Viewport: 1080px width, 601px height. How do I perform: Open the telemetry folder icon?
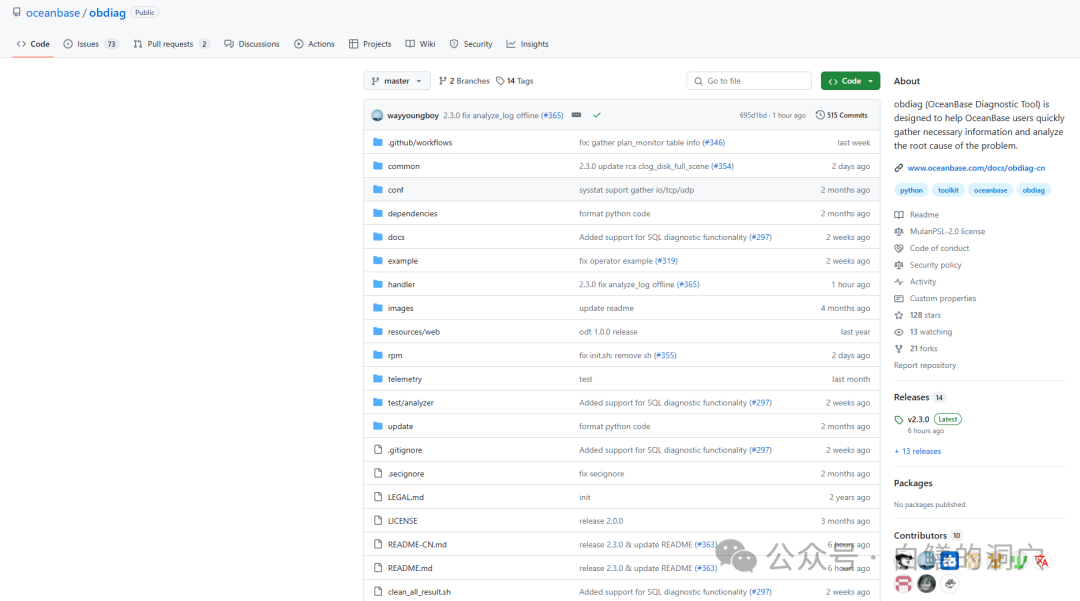[x=377, y=379]
